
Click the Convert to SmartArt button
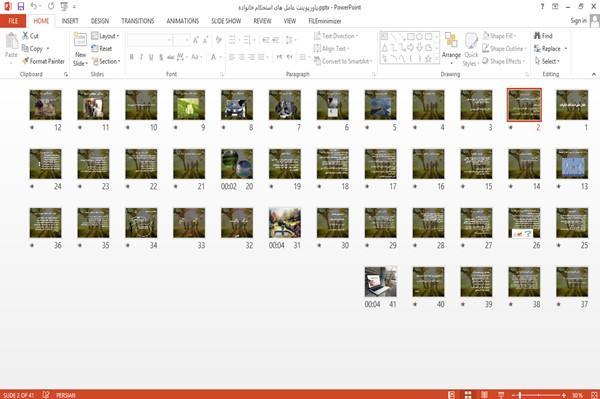point(343,61)
